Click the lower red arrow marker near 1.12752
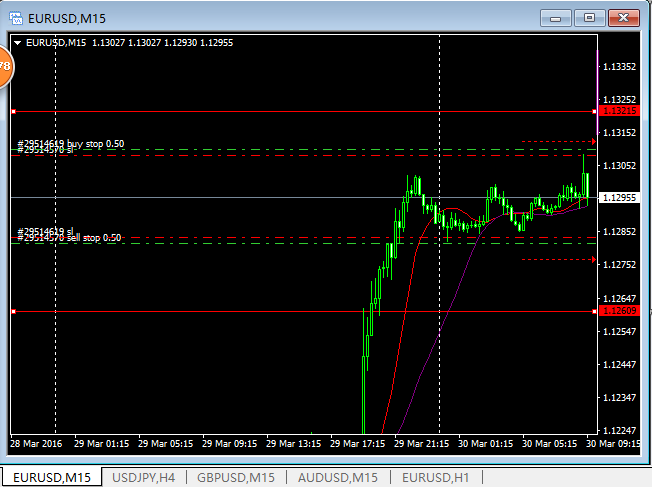Image resolution: width=652 pixels, height=487 pixels. [594, 261]
